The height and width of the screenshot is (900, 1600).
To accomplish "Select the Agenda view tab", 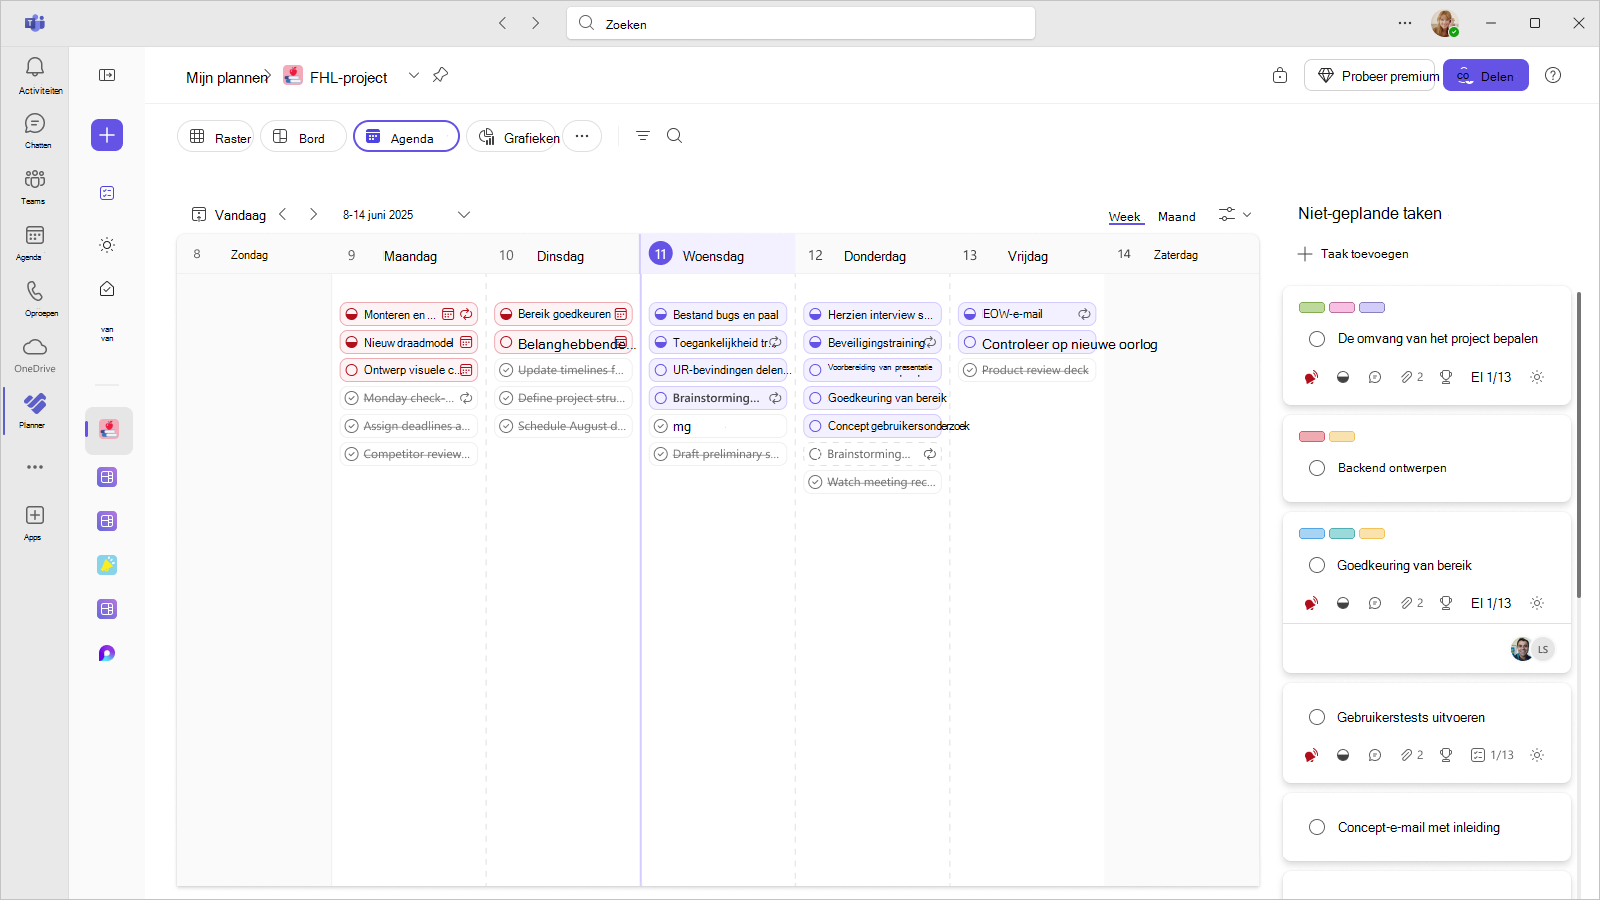I will (406, 136).
